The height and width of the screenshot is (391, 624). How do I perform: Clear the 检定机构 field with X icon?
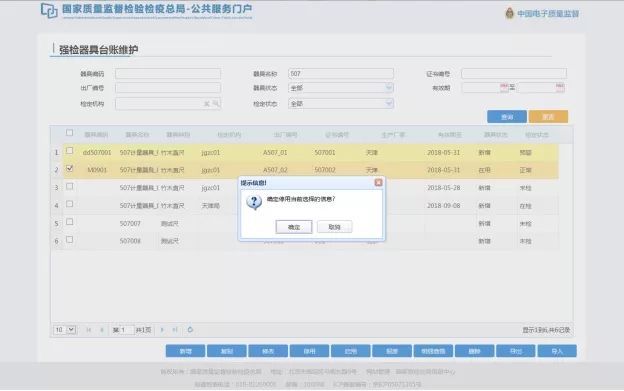(x=207, y=104)
